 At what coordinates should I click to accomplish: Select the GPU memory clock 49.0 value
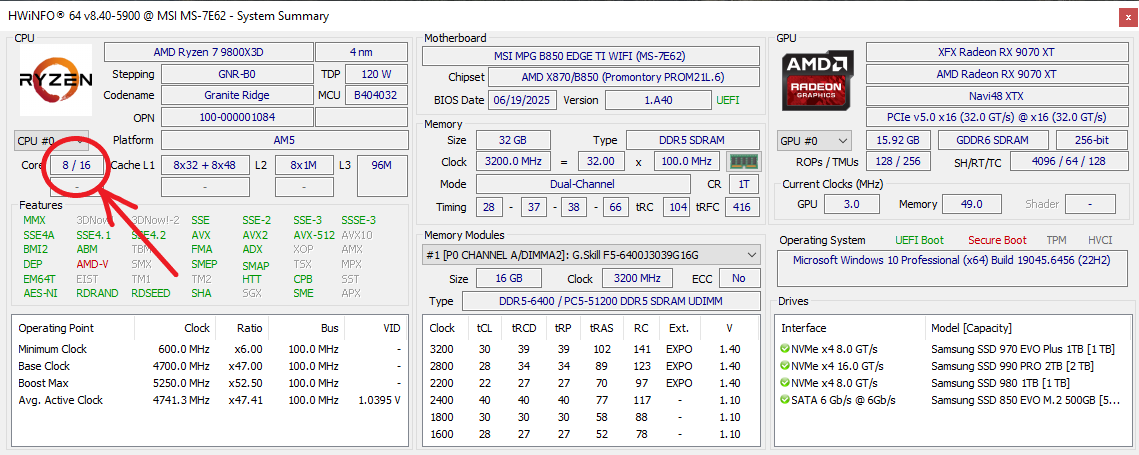pos(971,204)
